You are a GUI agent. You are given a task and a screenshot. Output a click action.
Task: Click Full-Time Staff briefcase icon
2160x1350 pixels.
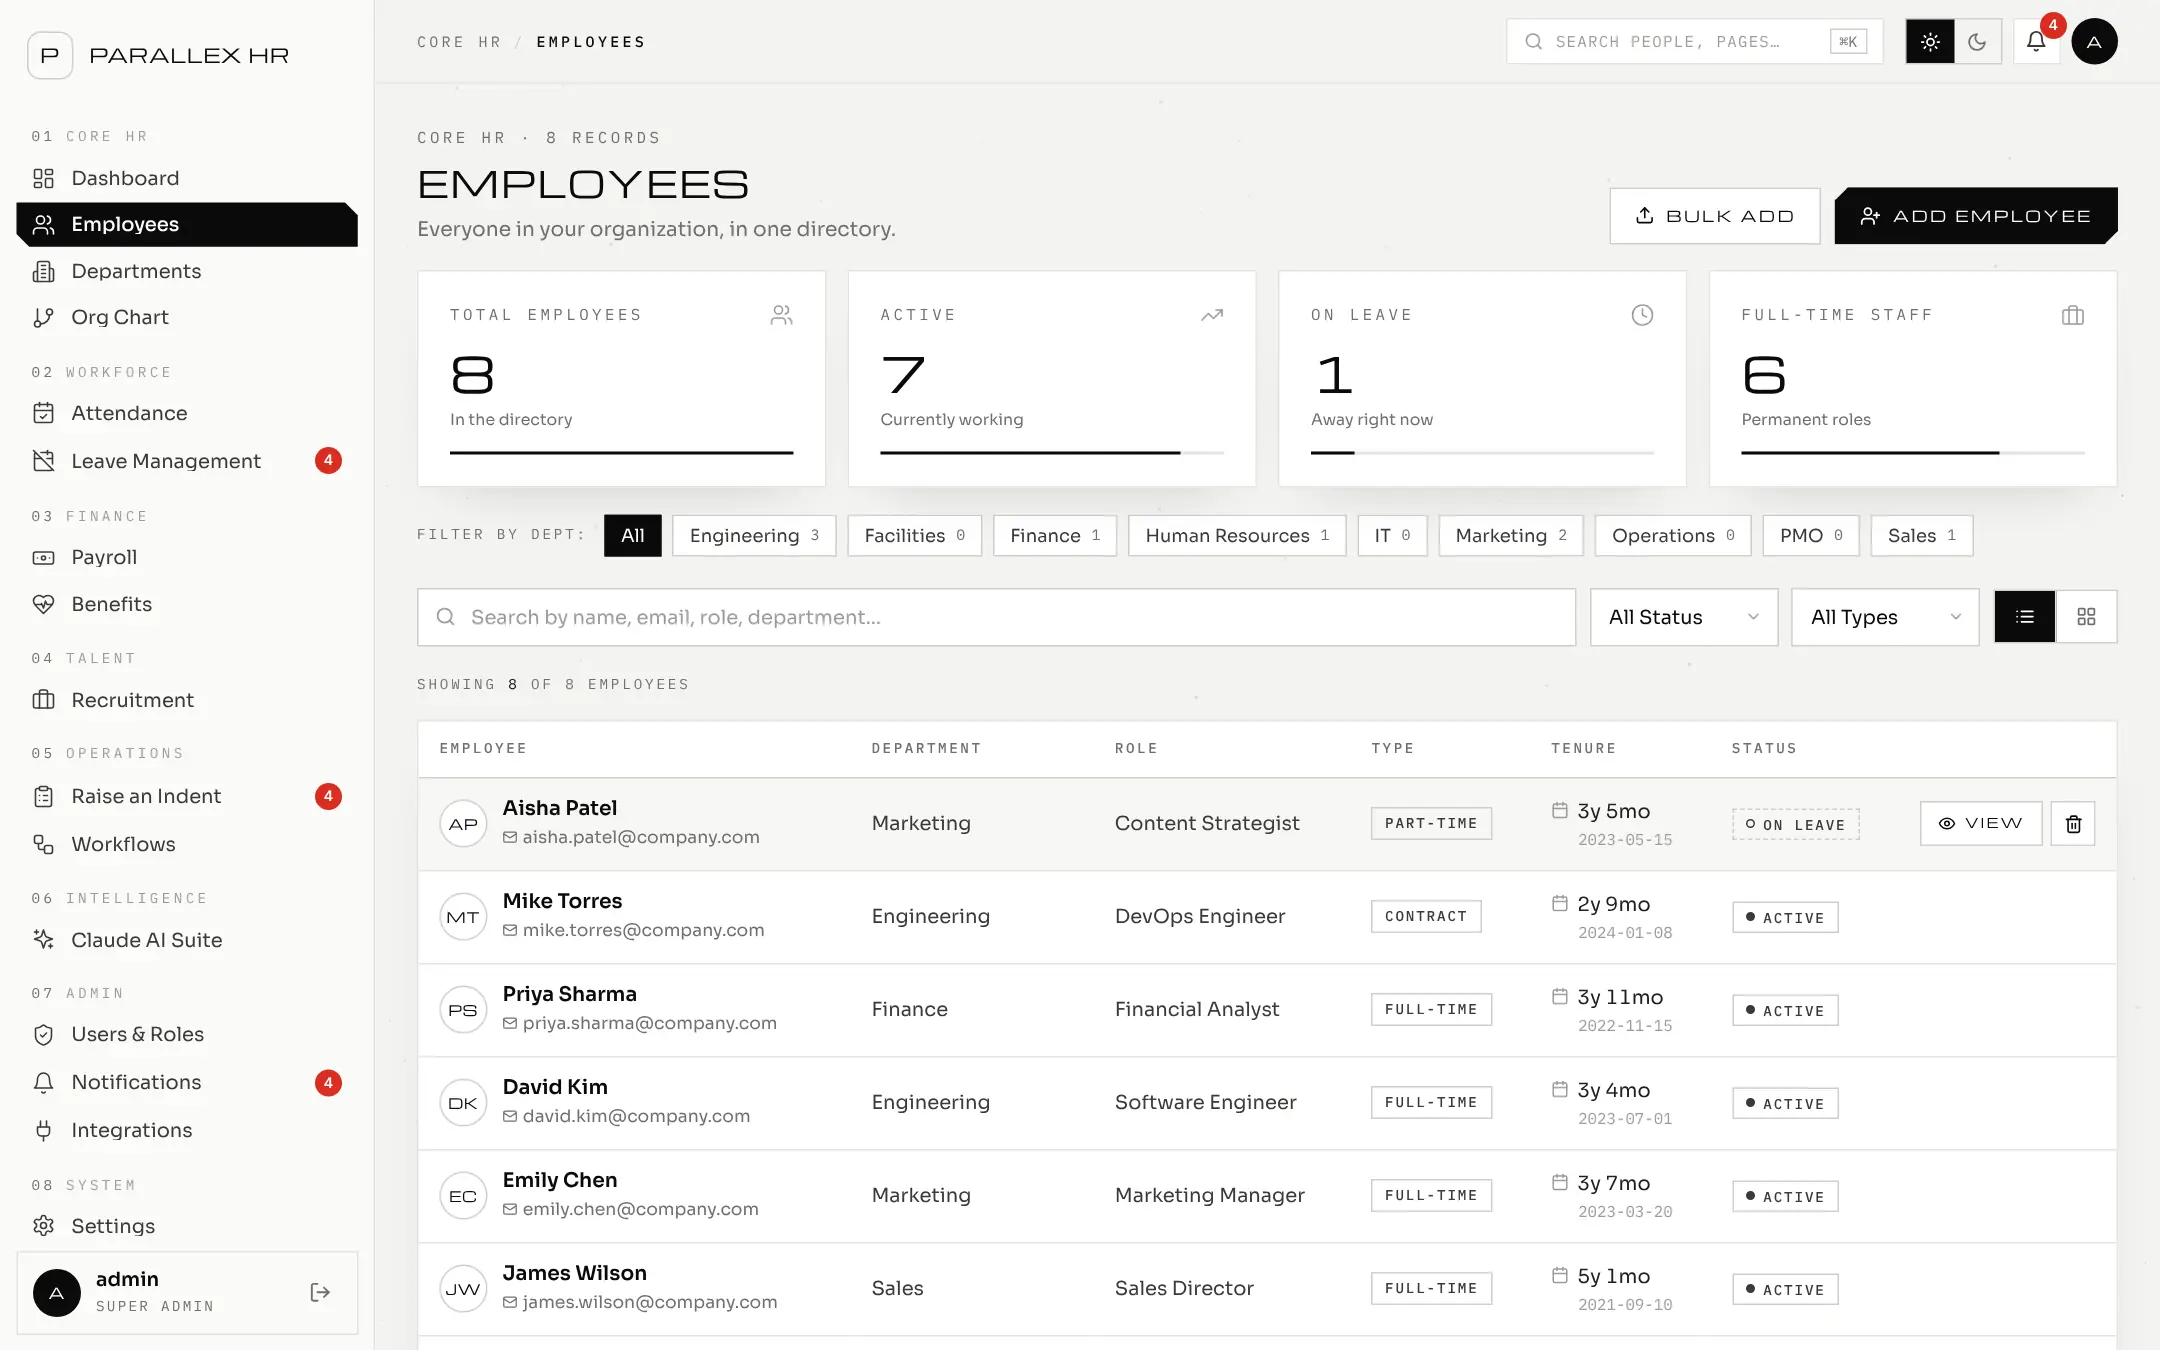tap(2073, 315)
